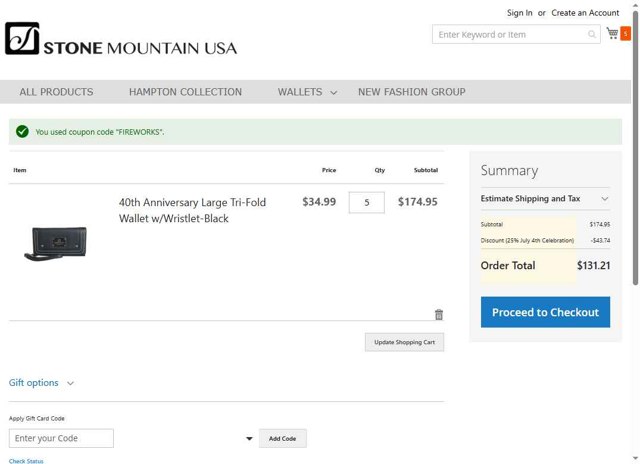
Task: Click the green coupon success checkmark
Action: pyautogui.click(x=22, y=131)
